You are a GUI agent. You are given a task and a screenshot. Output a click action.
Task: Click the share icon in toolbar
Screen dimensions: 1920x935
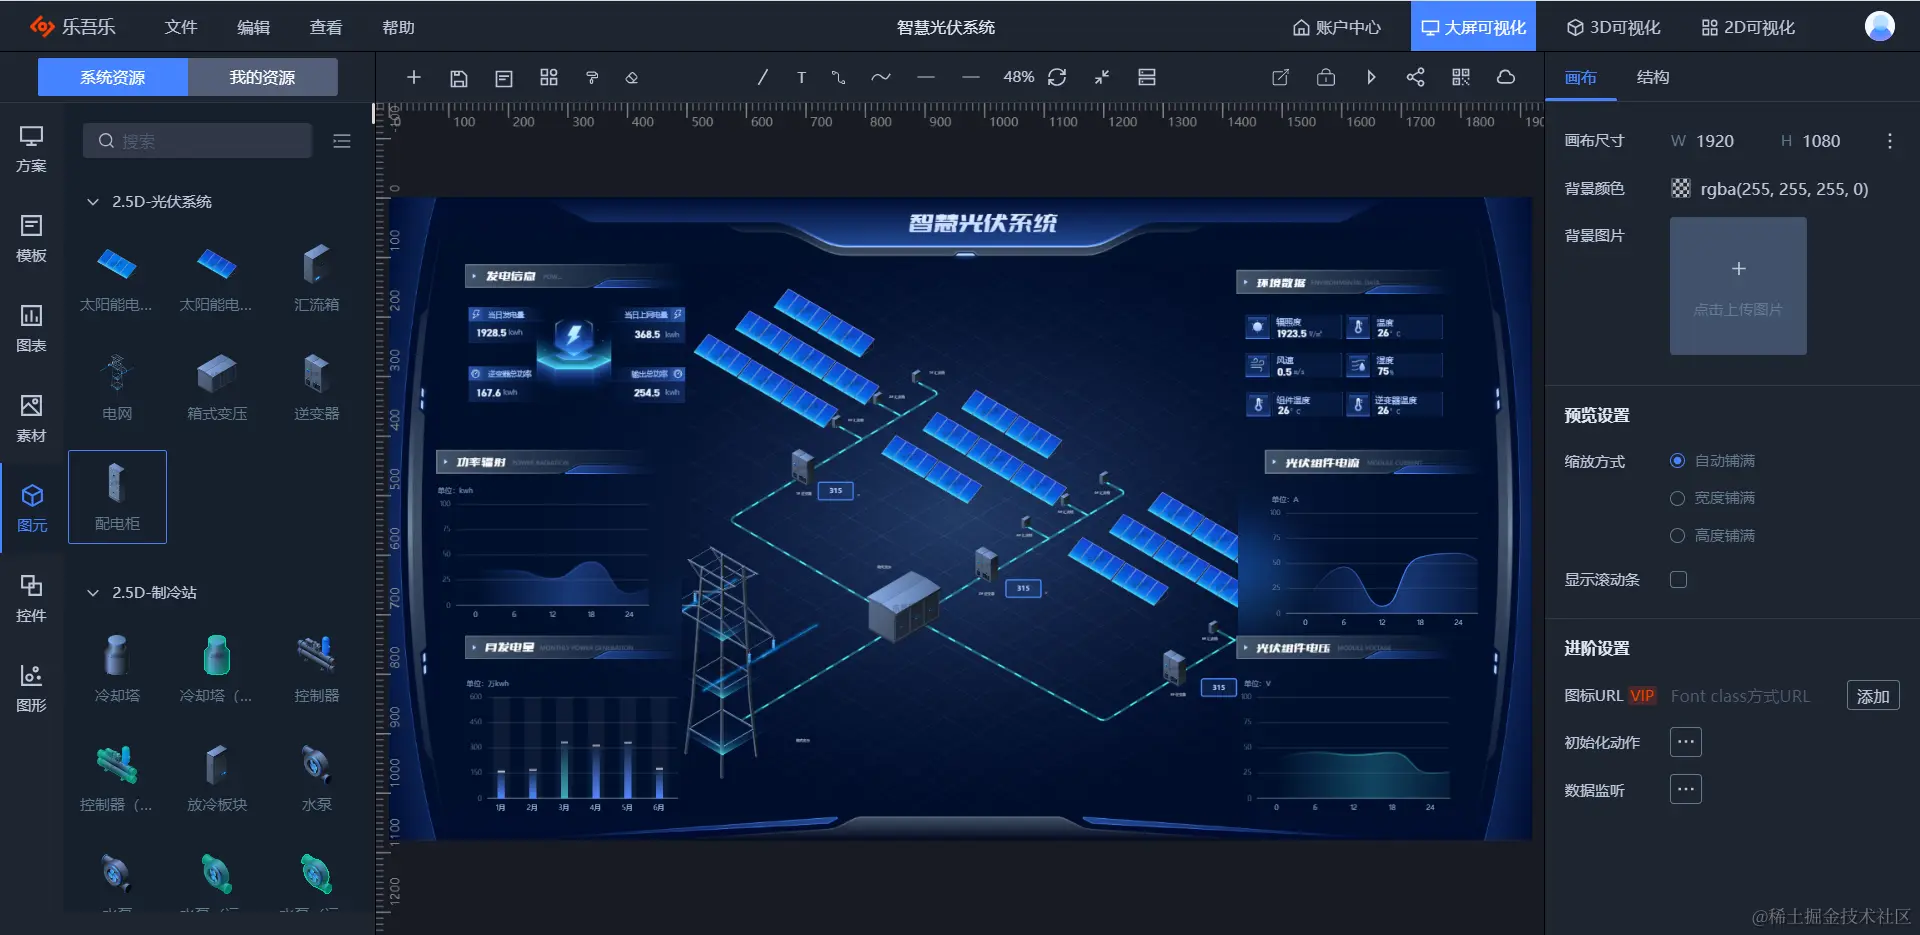1415,77
